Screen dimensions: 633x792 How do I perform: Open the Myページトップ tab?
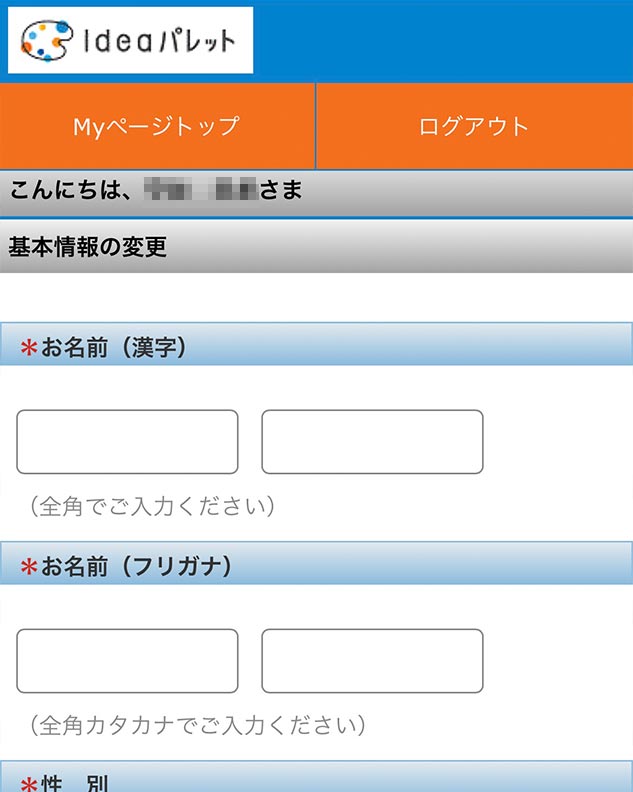[x=157, y=126]
